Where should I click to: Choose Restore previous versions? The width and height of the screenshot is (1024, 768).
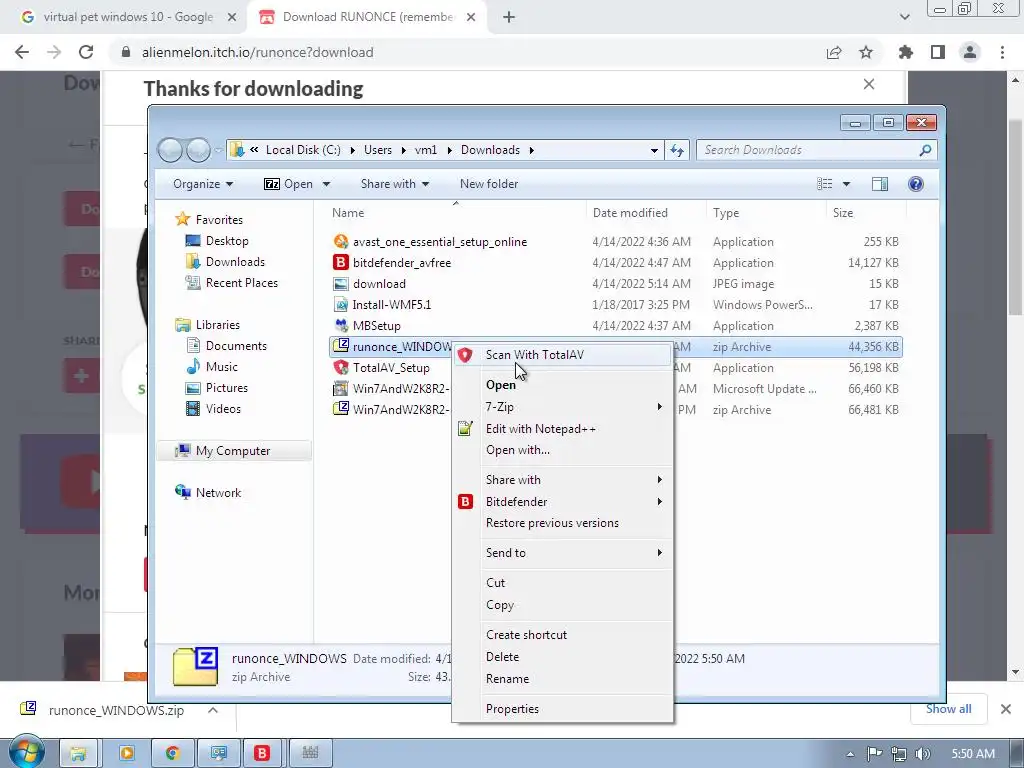click(563, 523)
